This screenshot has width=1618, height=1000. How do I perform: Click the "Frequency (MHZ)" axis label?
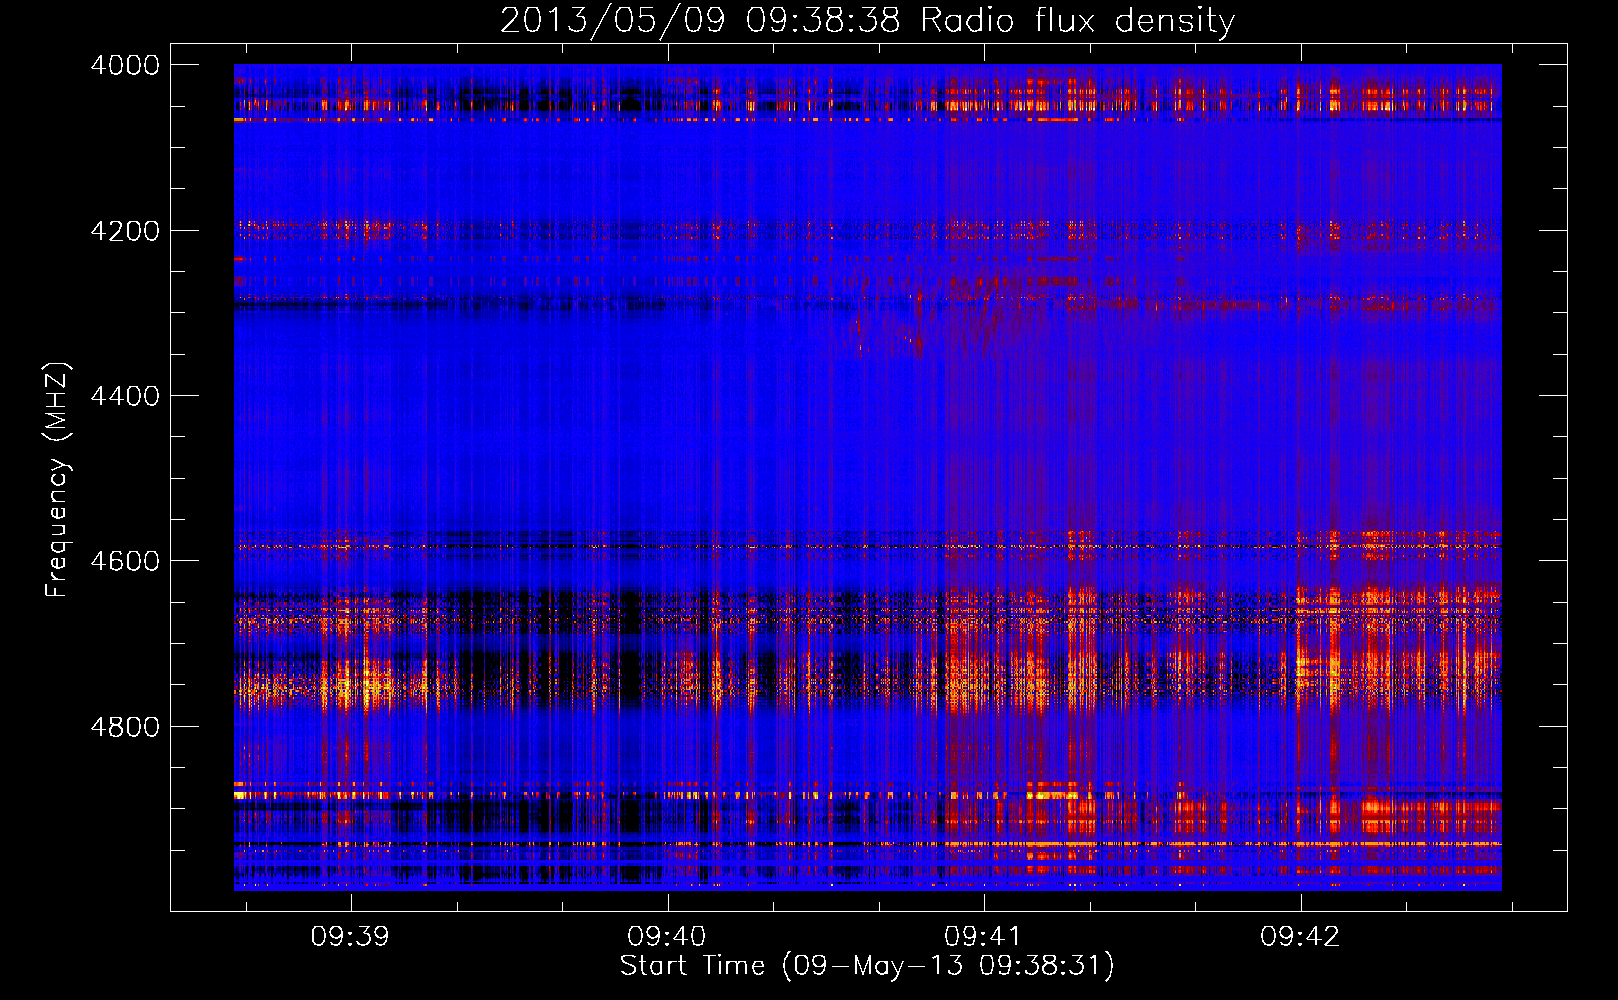pos(57,480)
